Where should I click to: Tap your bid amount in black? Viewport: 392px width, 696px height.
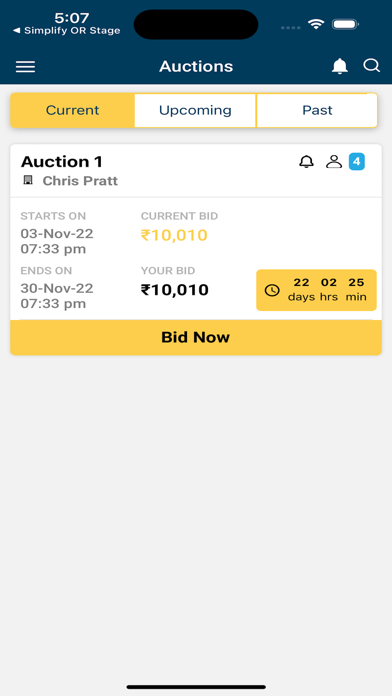pos(174,290)
